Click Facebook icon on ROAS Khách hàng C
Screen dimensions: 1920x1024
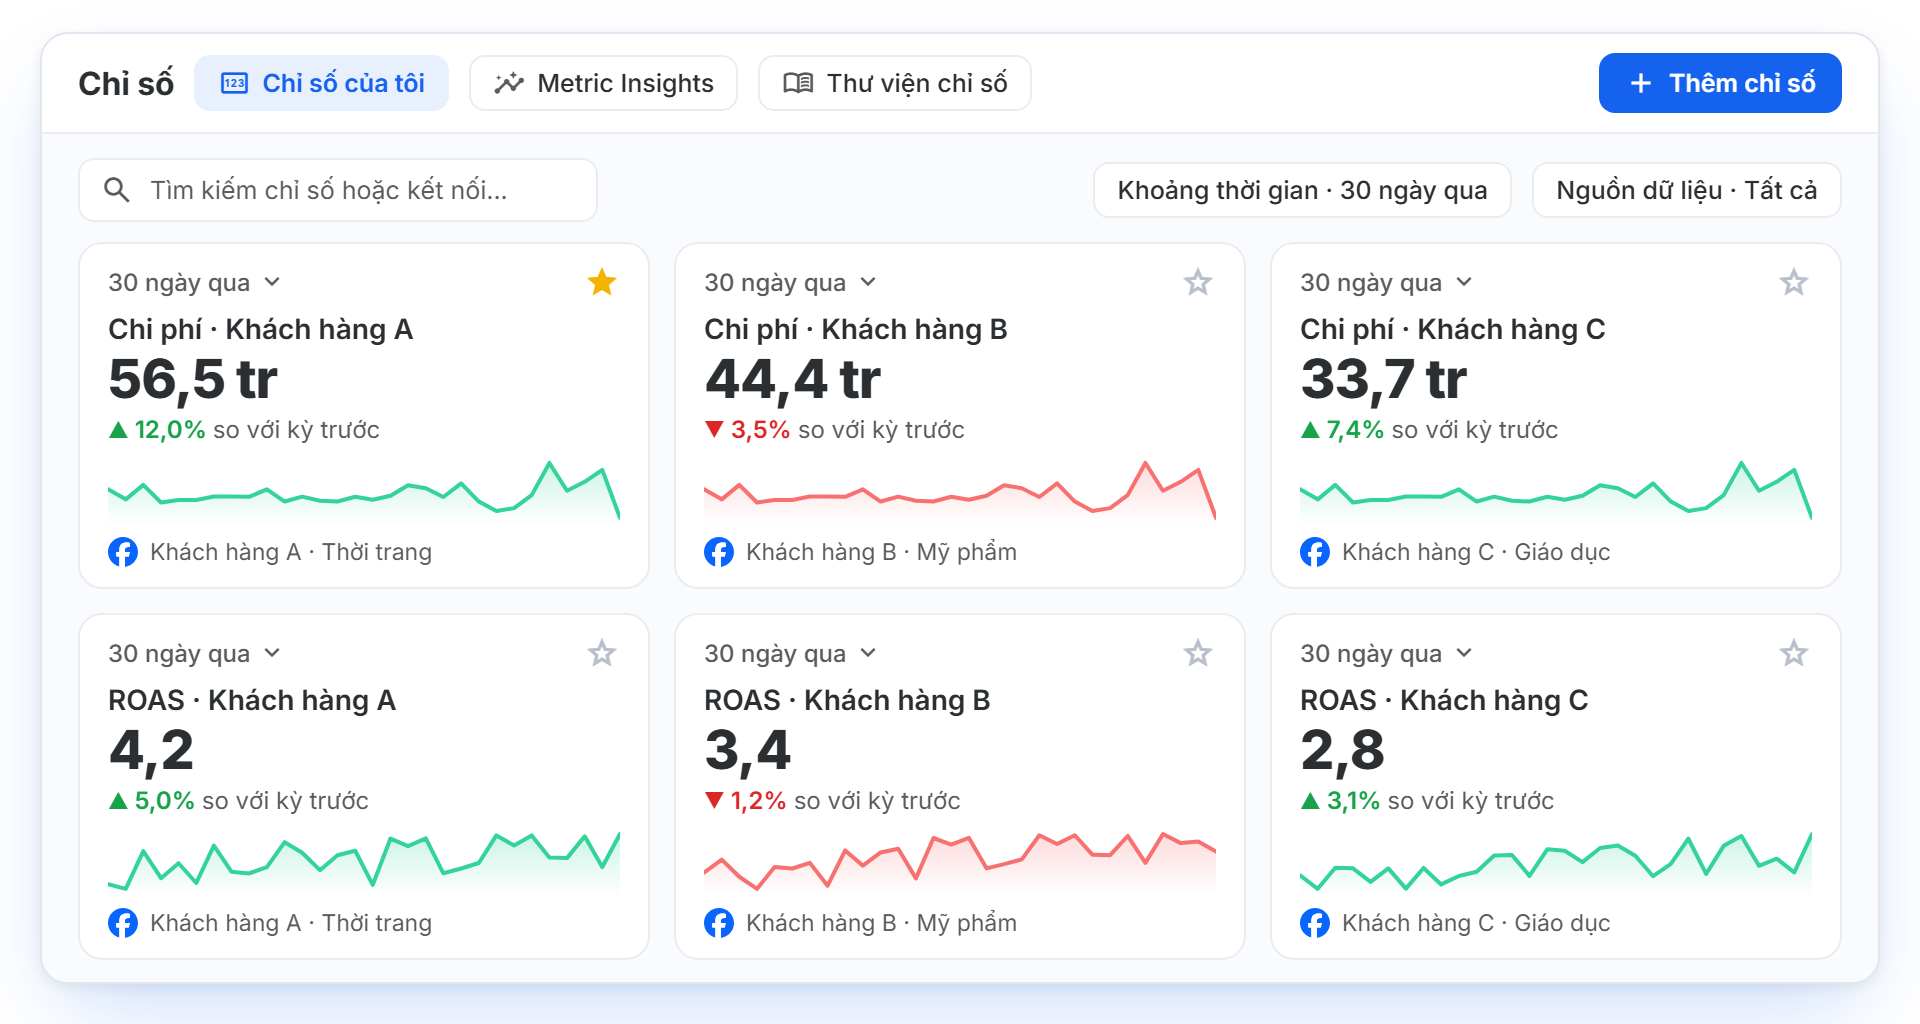click(1315, 923)
